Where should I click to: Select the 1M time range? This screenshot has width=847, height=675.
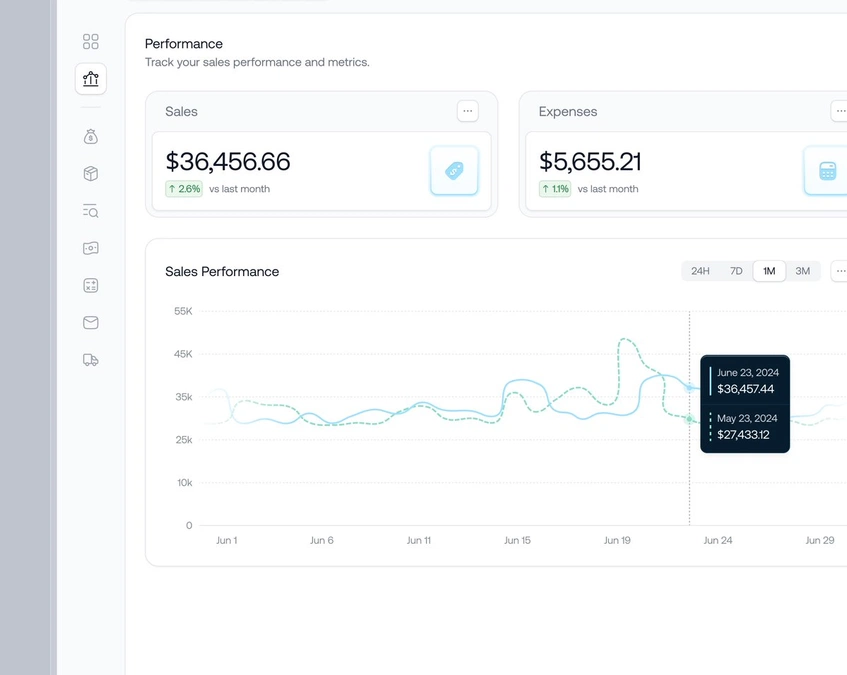tap(769, 271)
